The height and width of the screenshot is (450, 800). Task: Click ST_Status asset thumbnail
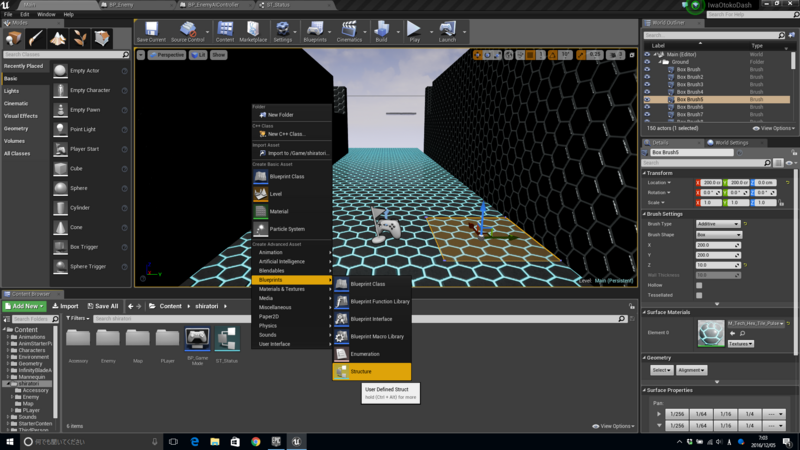[227, 339]
